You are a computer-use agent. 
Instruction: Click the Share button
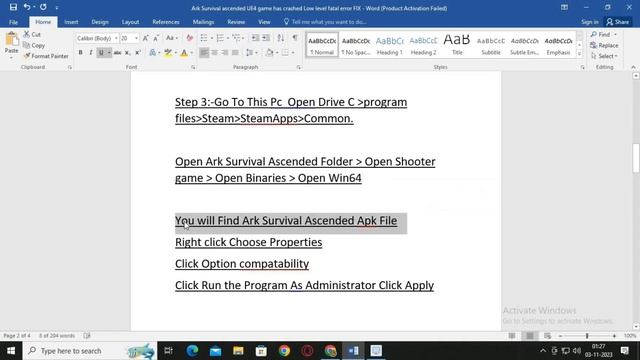click(x=618, y=22)
